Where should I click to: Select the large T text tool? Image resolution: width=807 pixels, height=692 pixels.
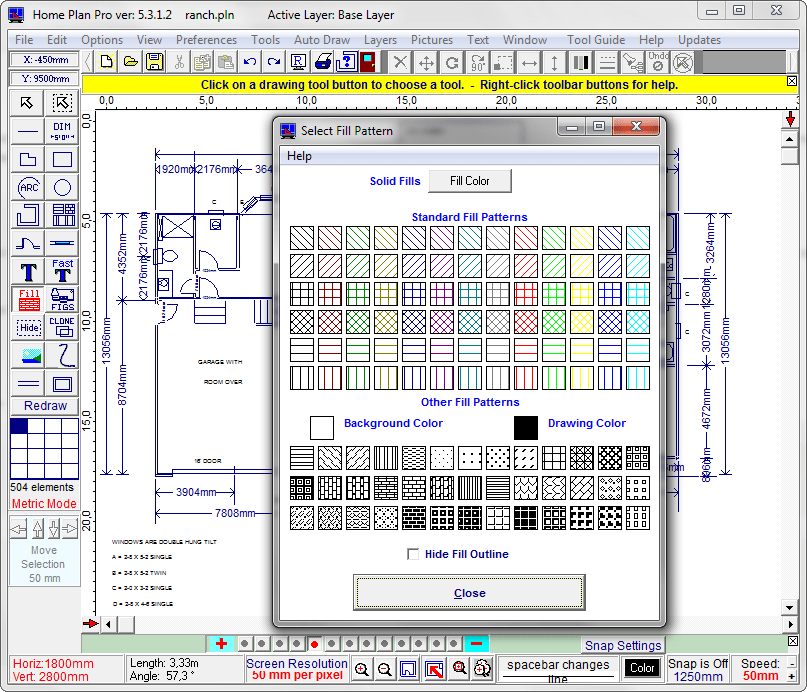point(27,271)
